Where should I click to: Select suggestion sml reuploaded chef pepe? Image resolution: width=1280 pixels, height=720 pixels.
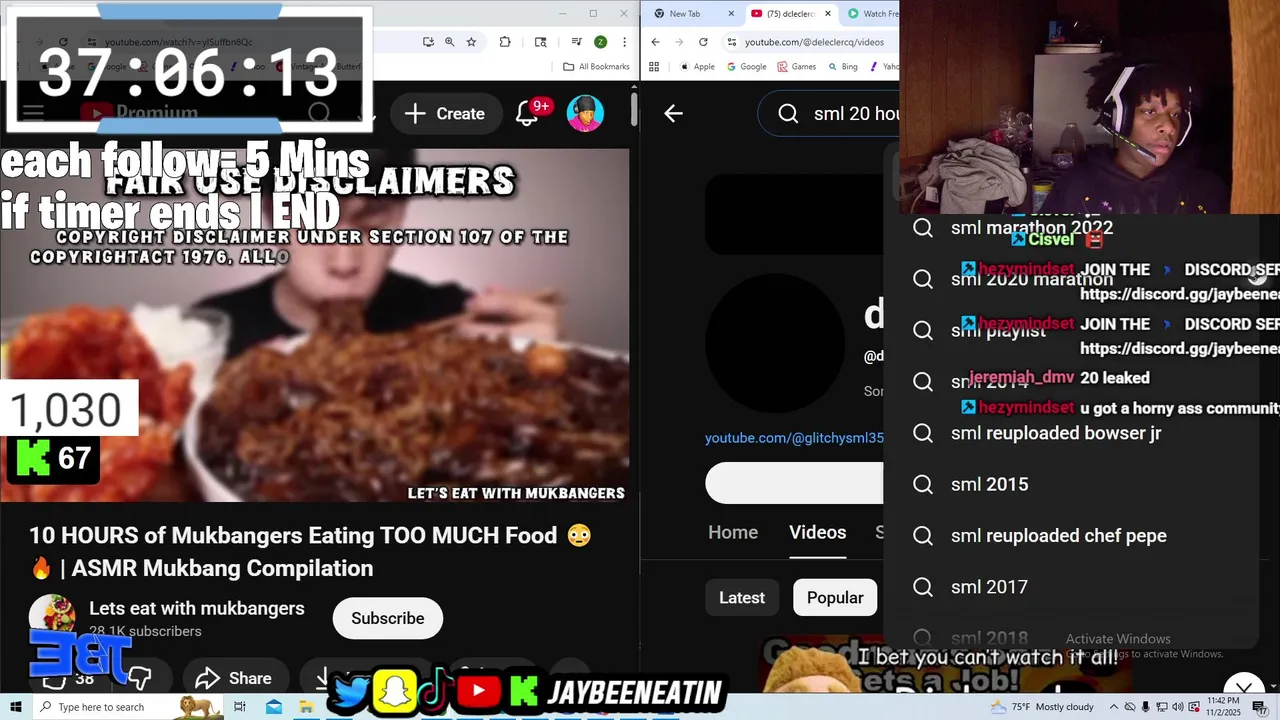[x=1059, y=536]
